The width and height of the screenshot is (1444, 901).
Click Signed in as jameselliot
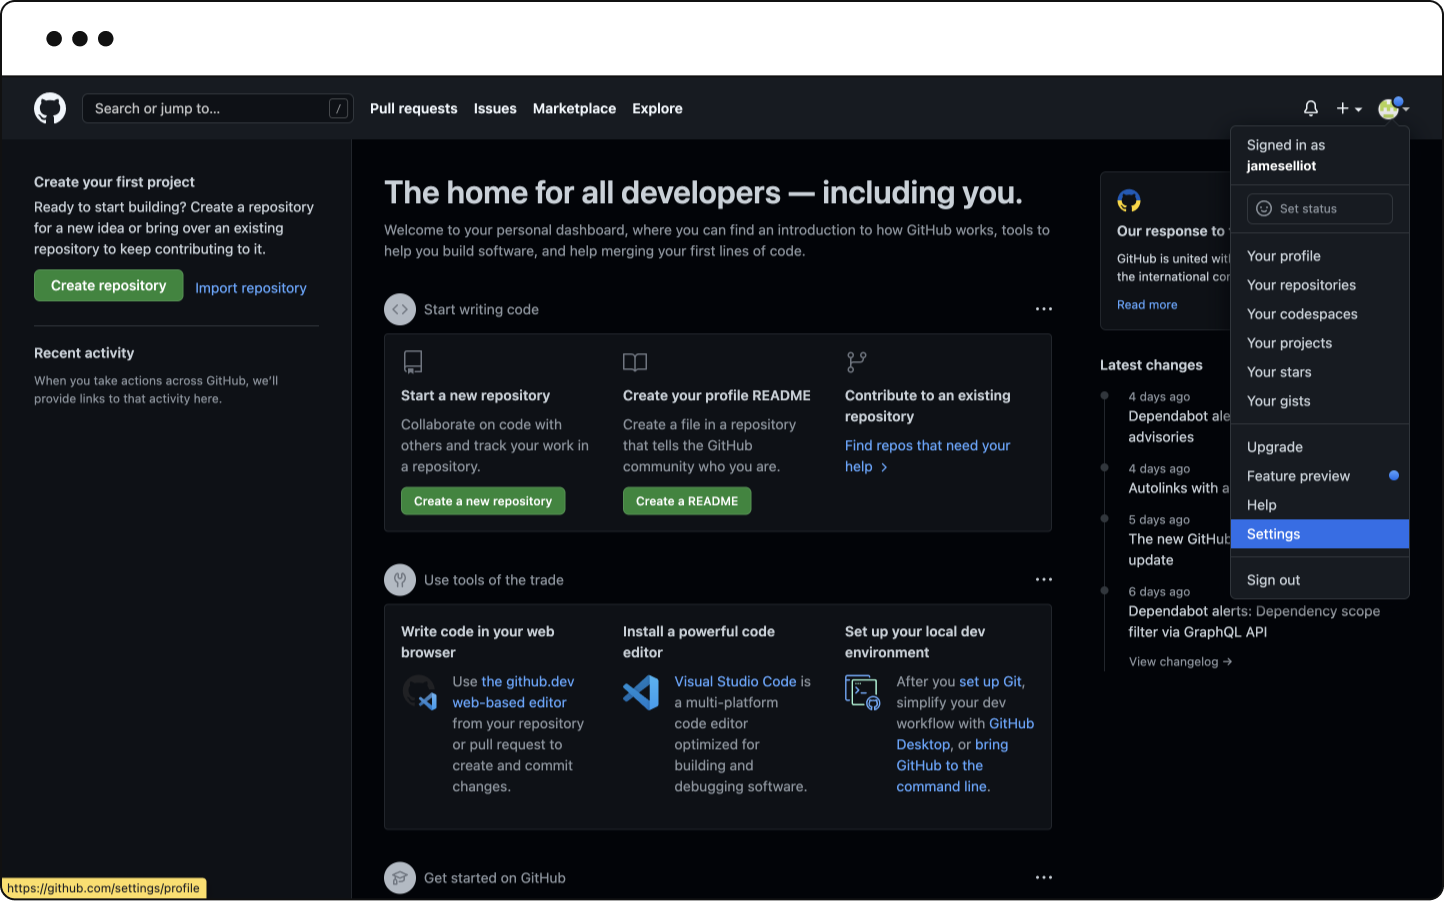coord(1286,155)
